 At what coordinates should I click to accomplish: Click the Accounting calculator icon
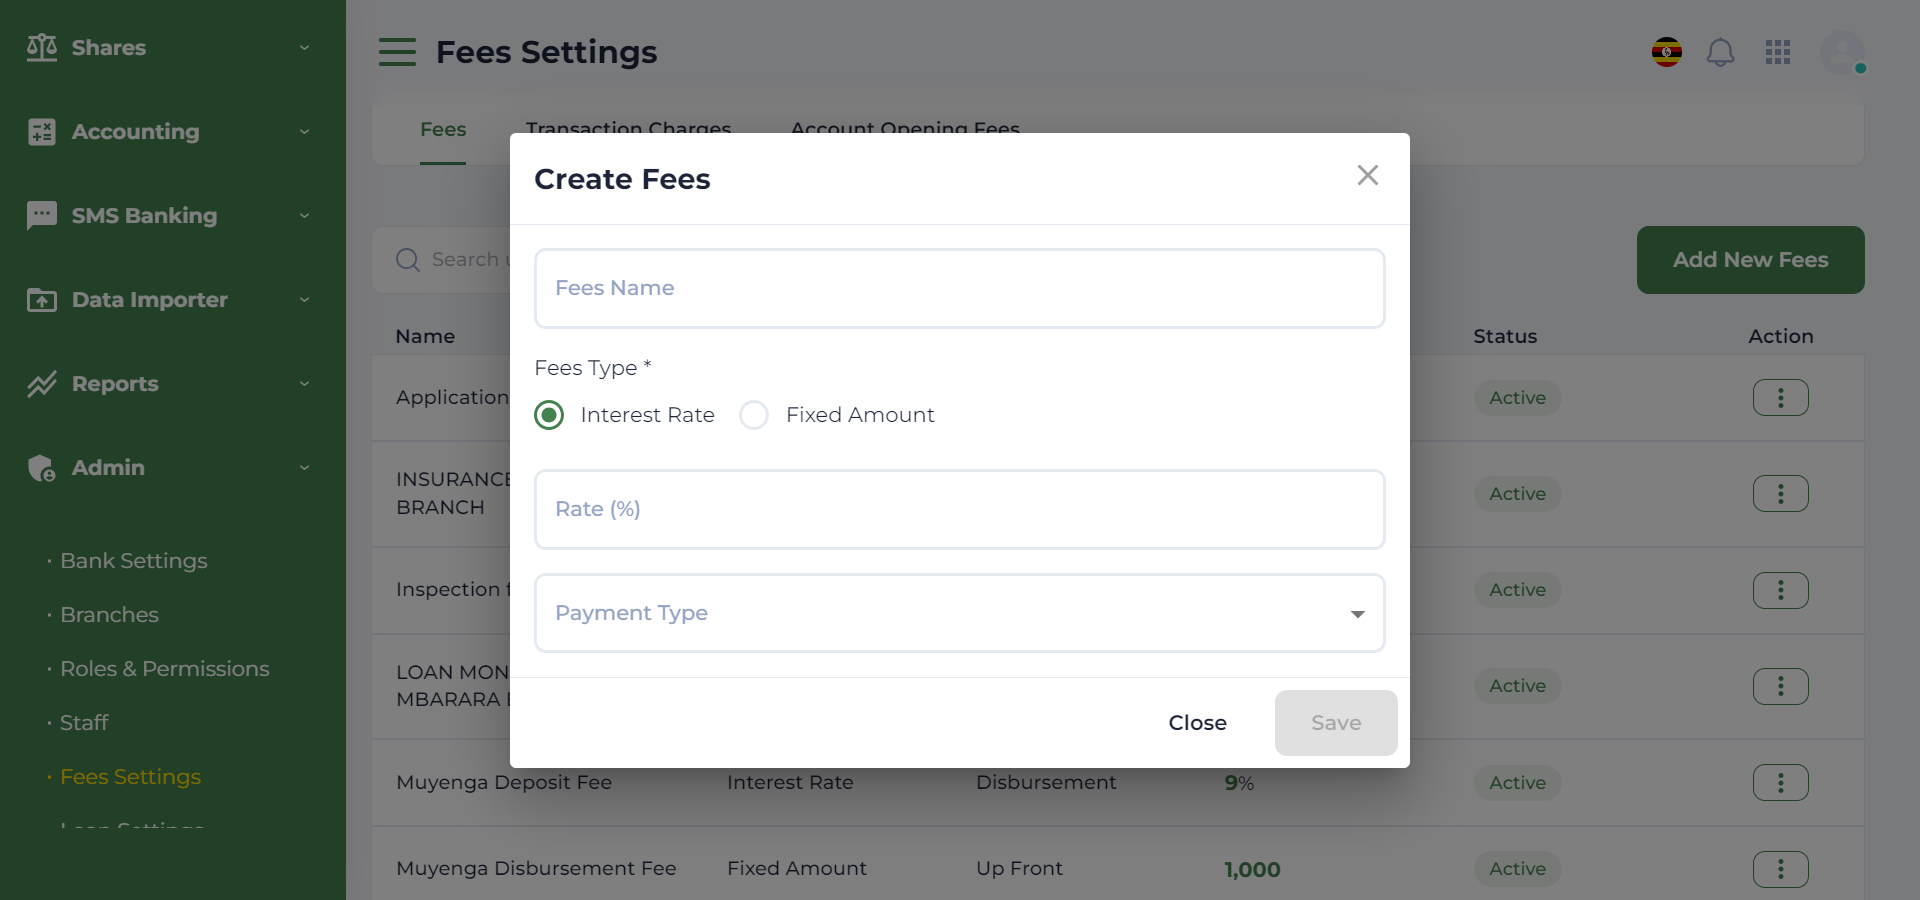tap(42, 132)
